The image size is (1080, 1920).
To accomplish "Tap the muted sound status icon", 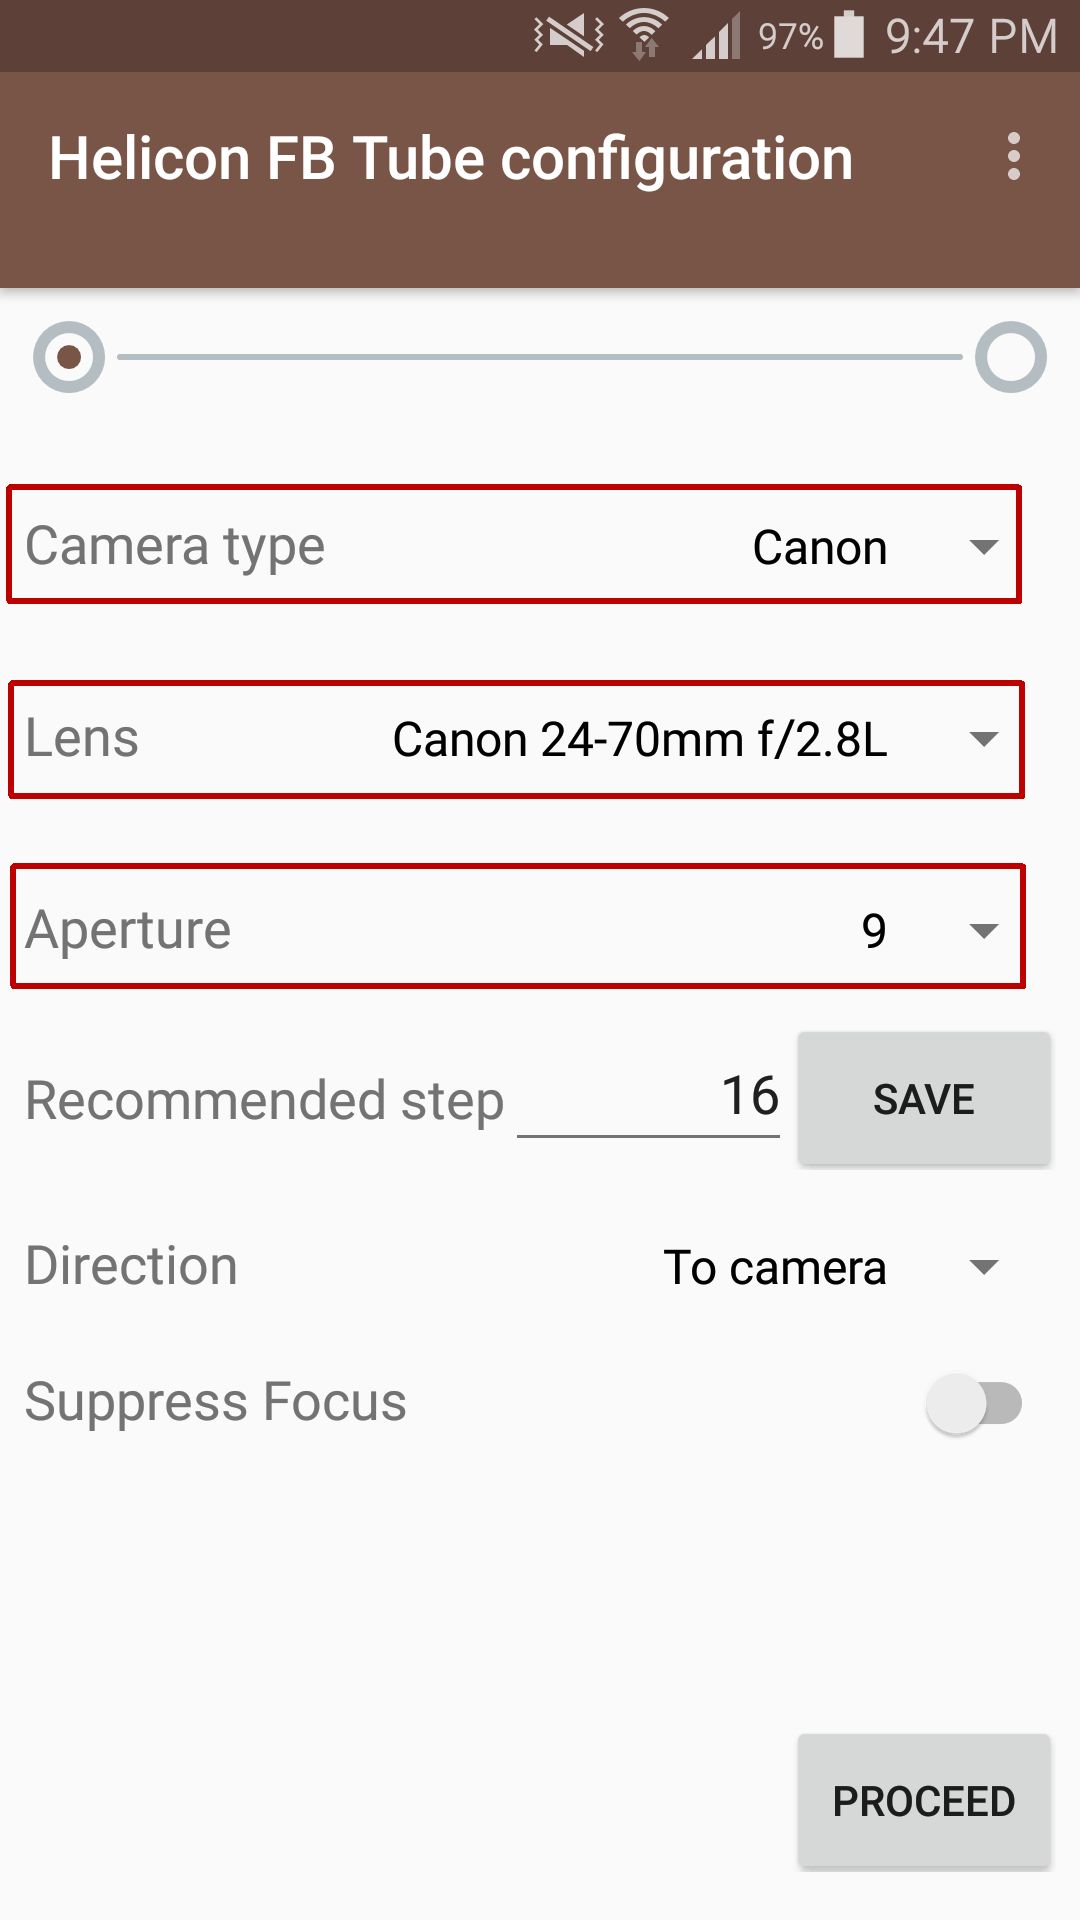I will [x=569, y=37].
